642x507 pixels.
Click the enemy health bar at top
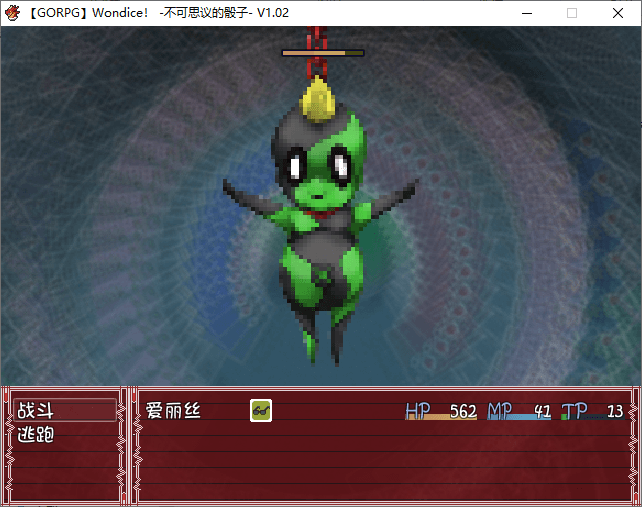(322, 52)
